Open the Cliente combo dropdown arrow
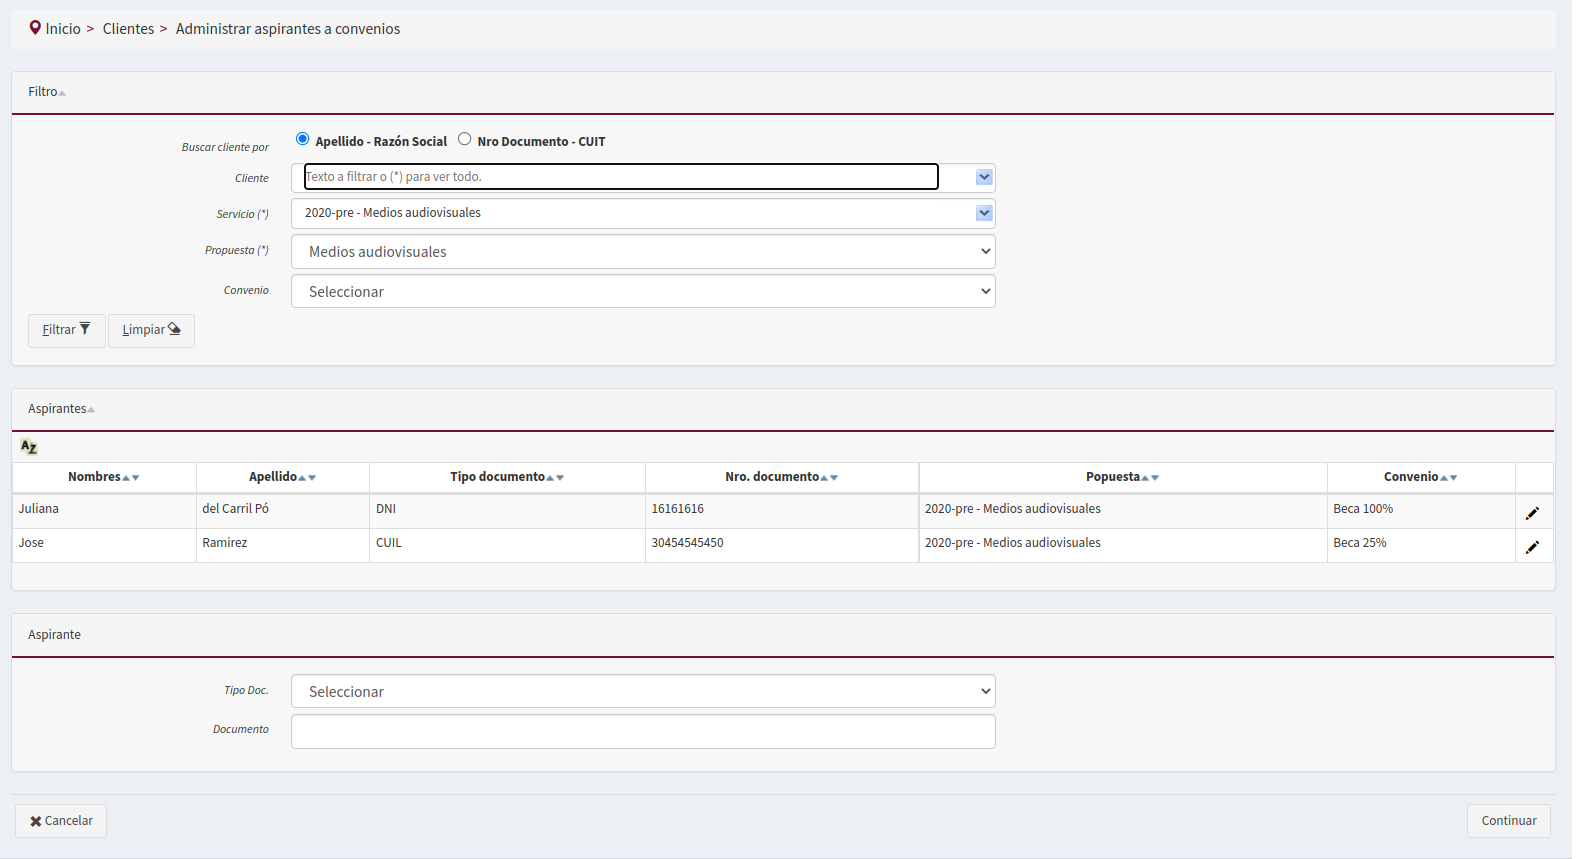The image size is (1577, 859). pos(984,177)
